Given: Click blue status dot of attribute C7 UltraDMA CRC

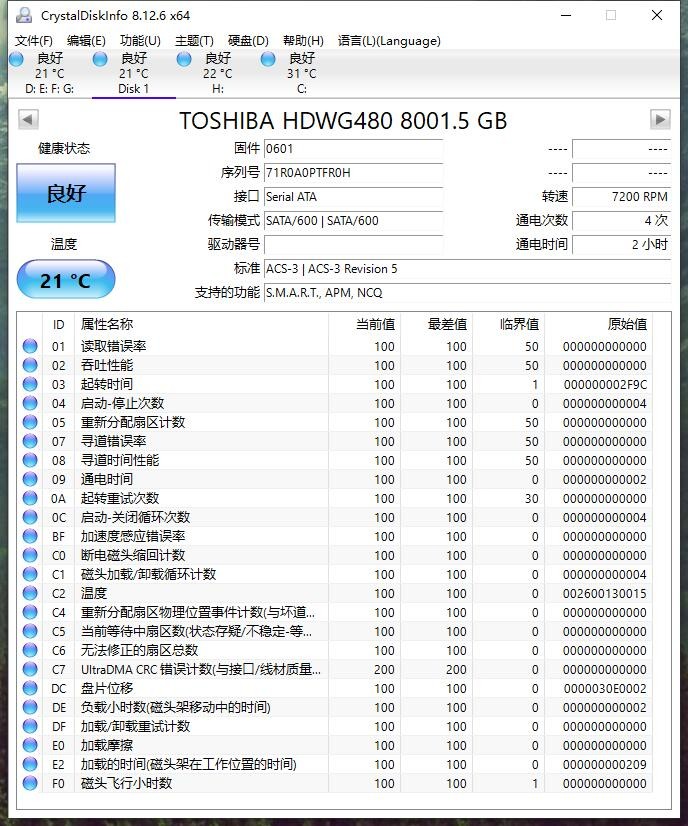Looking at the screenshot, I should pos(30,669).
